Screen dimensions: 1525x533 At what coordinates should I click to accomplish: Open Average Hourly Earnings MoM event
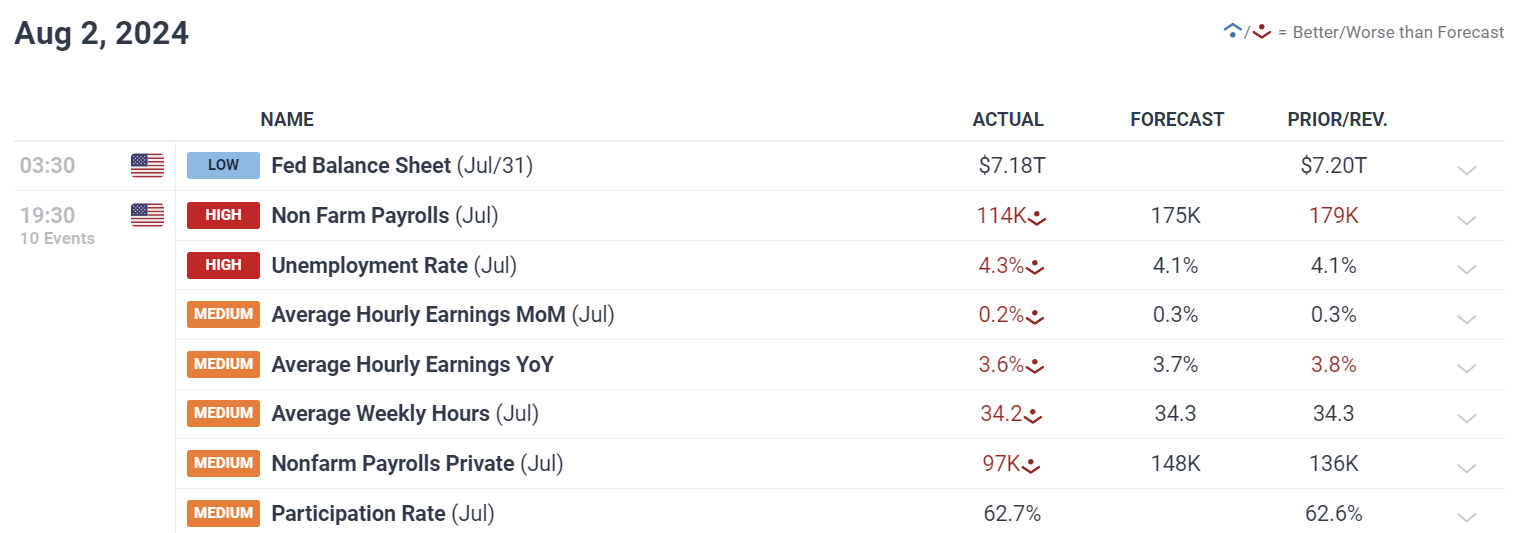pyautogui.click(x=443, y=315)
